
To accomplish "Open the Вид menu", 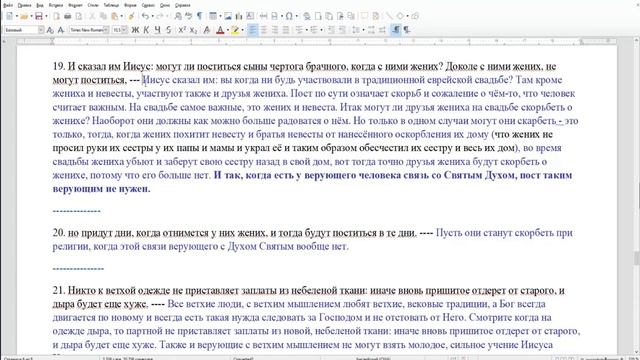I will (x=40, y=5).
